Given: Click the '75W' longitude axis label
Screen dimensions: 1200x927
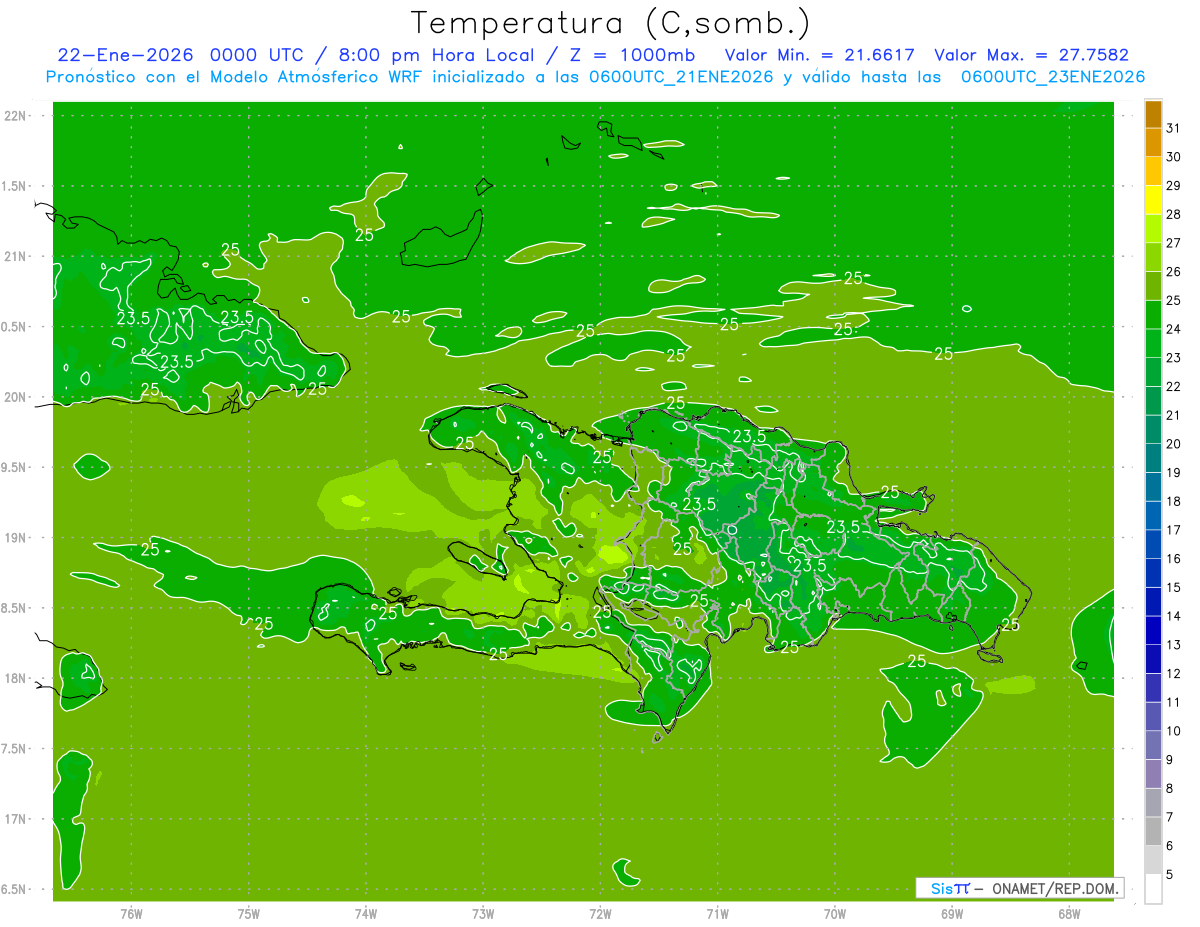Looking at the screenshot, I should click(249, 913).
